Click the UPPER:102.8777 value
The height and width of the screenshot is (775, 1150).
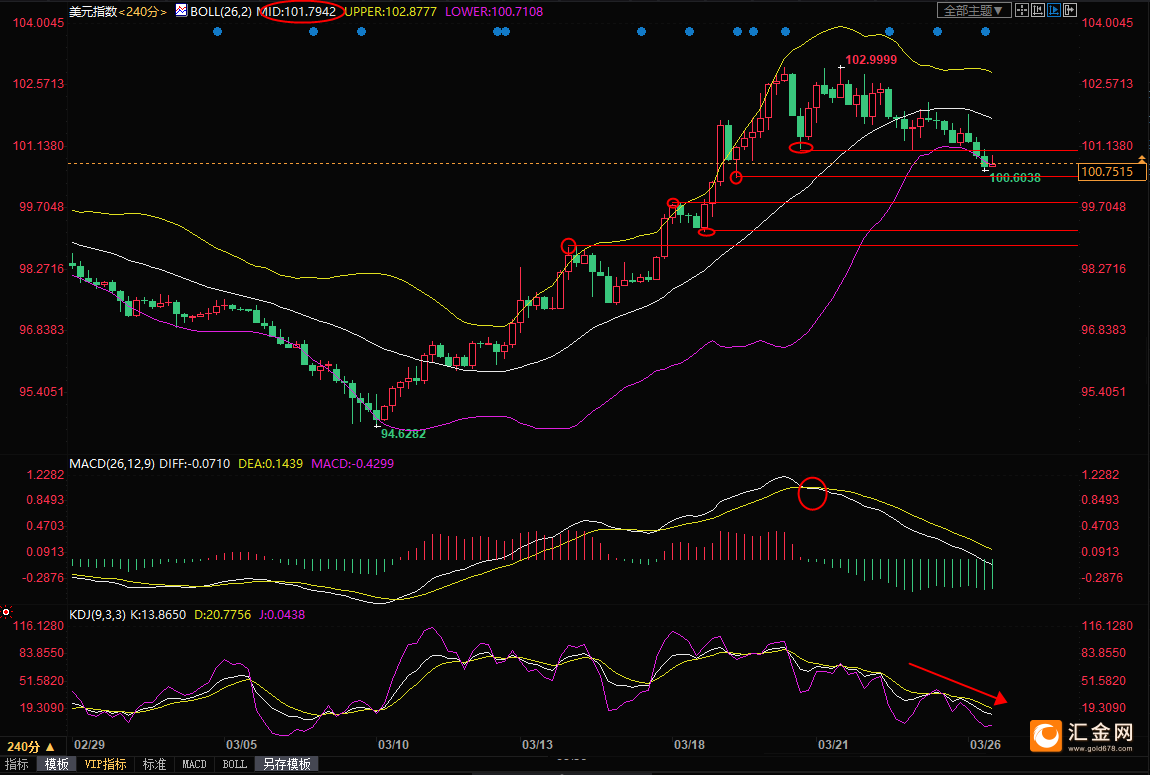click(390, 12)
